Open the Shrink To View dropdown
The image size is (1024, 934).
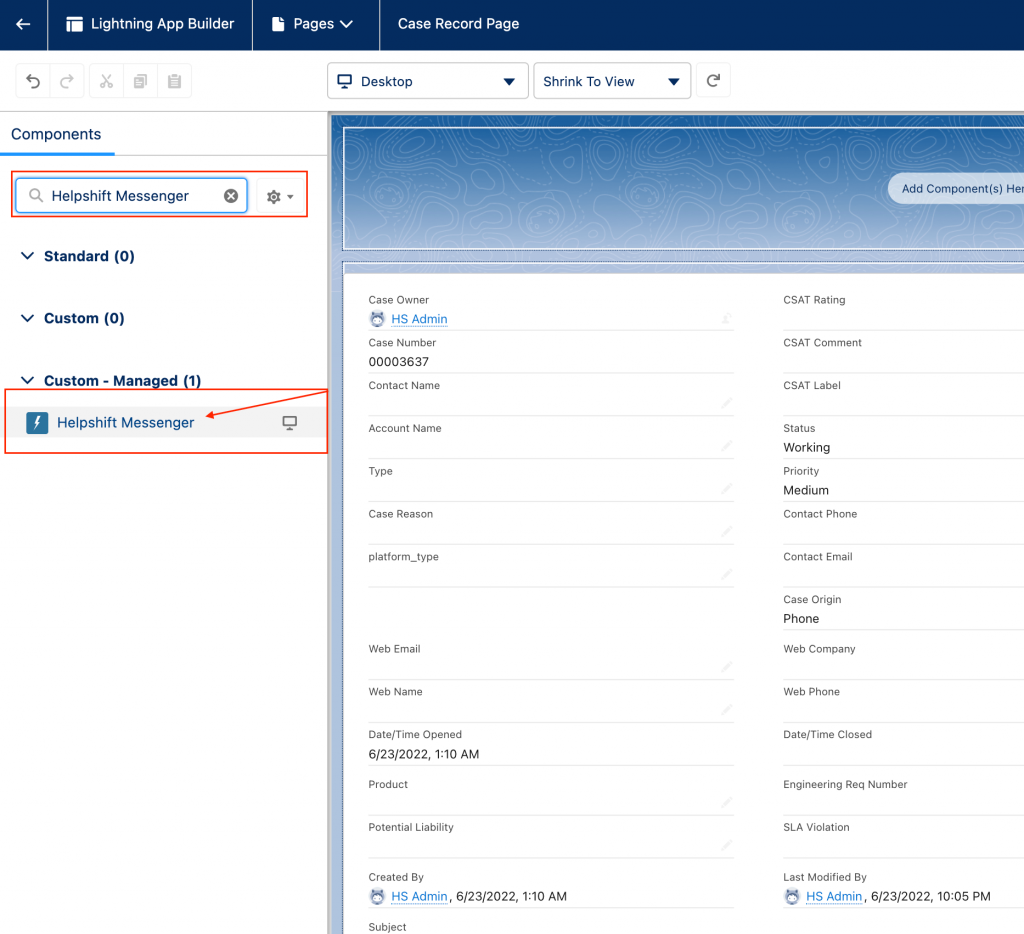611,81
